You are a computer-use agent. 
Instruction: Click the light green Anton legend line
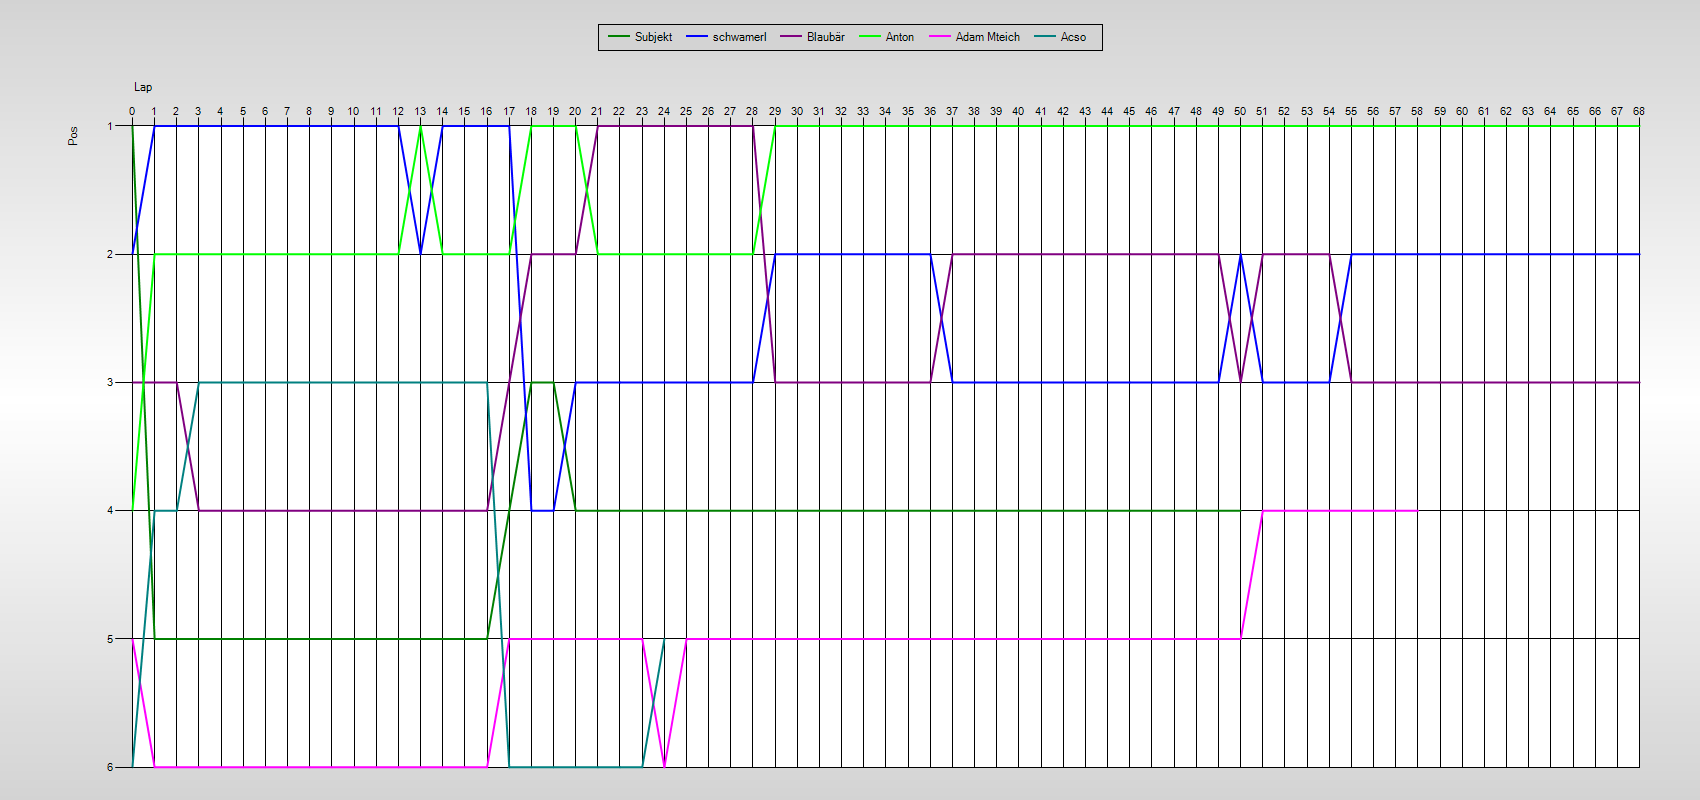tap(869, 37)
